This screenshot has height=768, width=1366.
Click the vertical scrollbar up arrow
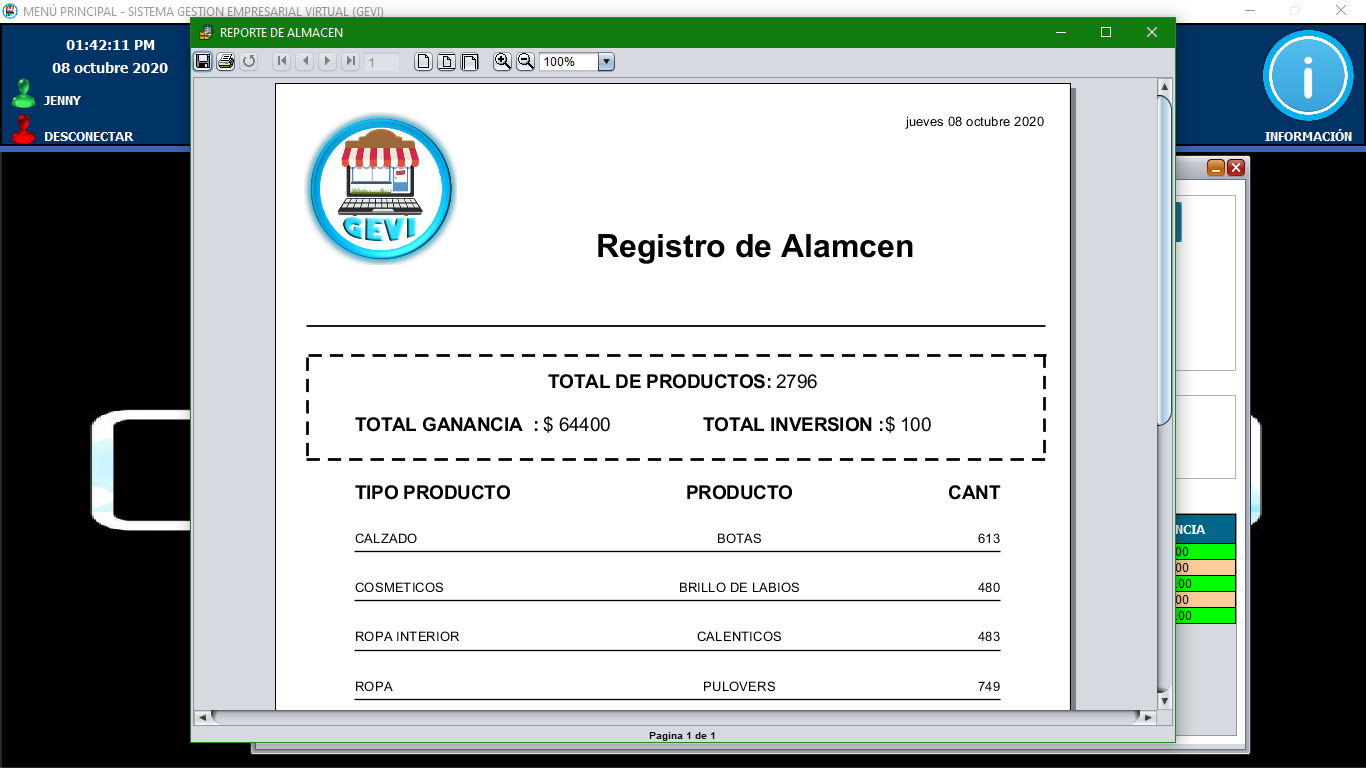[1164, 87]
